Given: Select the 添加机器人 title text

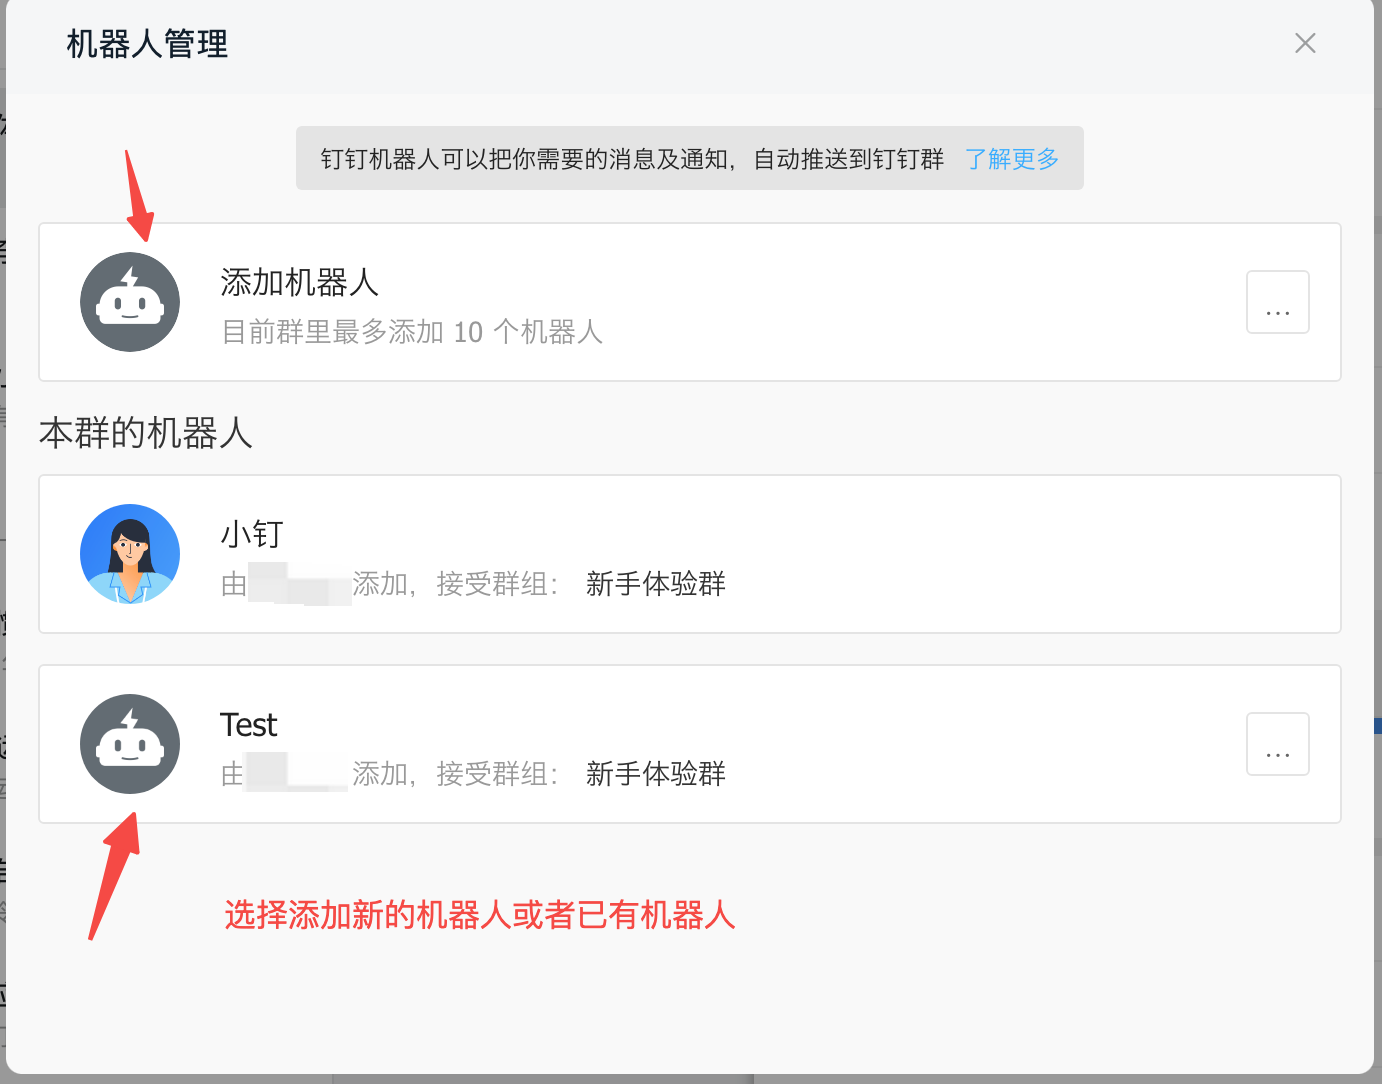Looking at the screenshot, I should 300,282.
